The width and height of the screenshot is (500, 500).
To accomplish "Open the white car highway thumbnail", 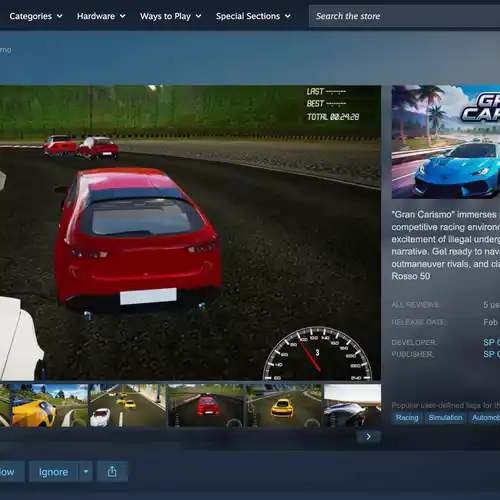I will 128,405.
